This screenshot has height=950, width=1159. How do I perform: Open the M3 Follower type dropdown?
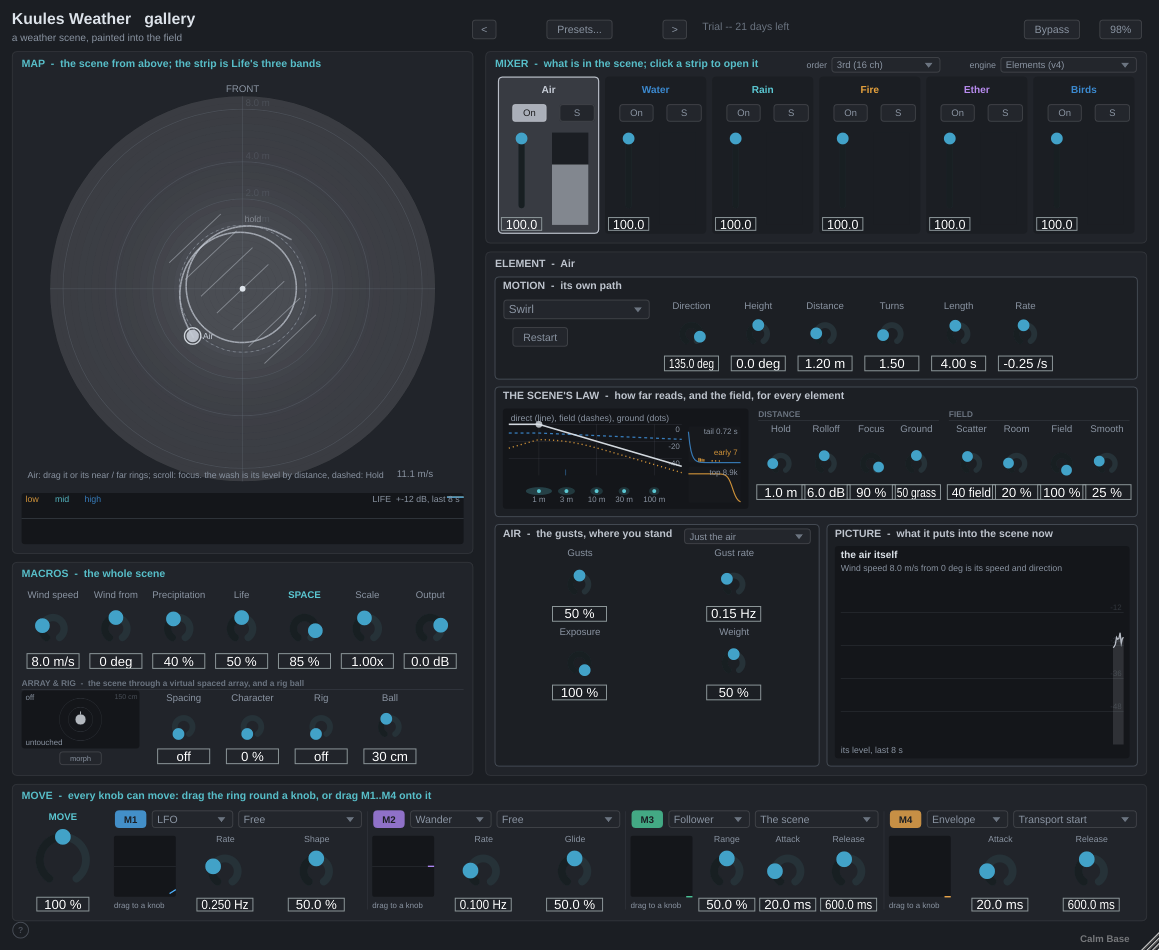click(709, 819)
